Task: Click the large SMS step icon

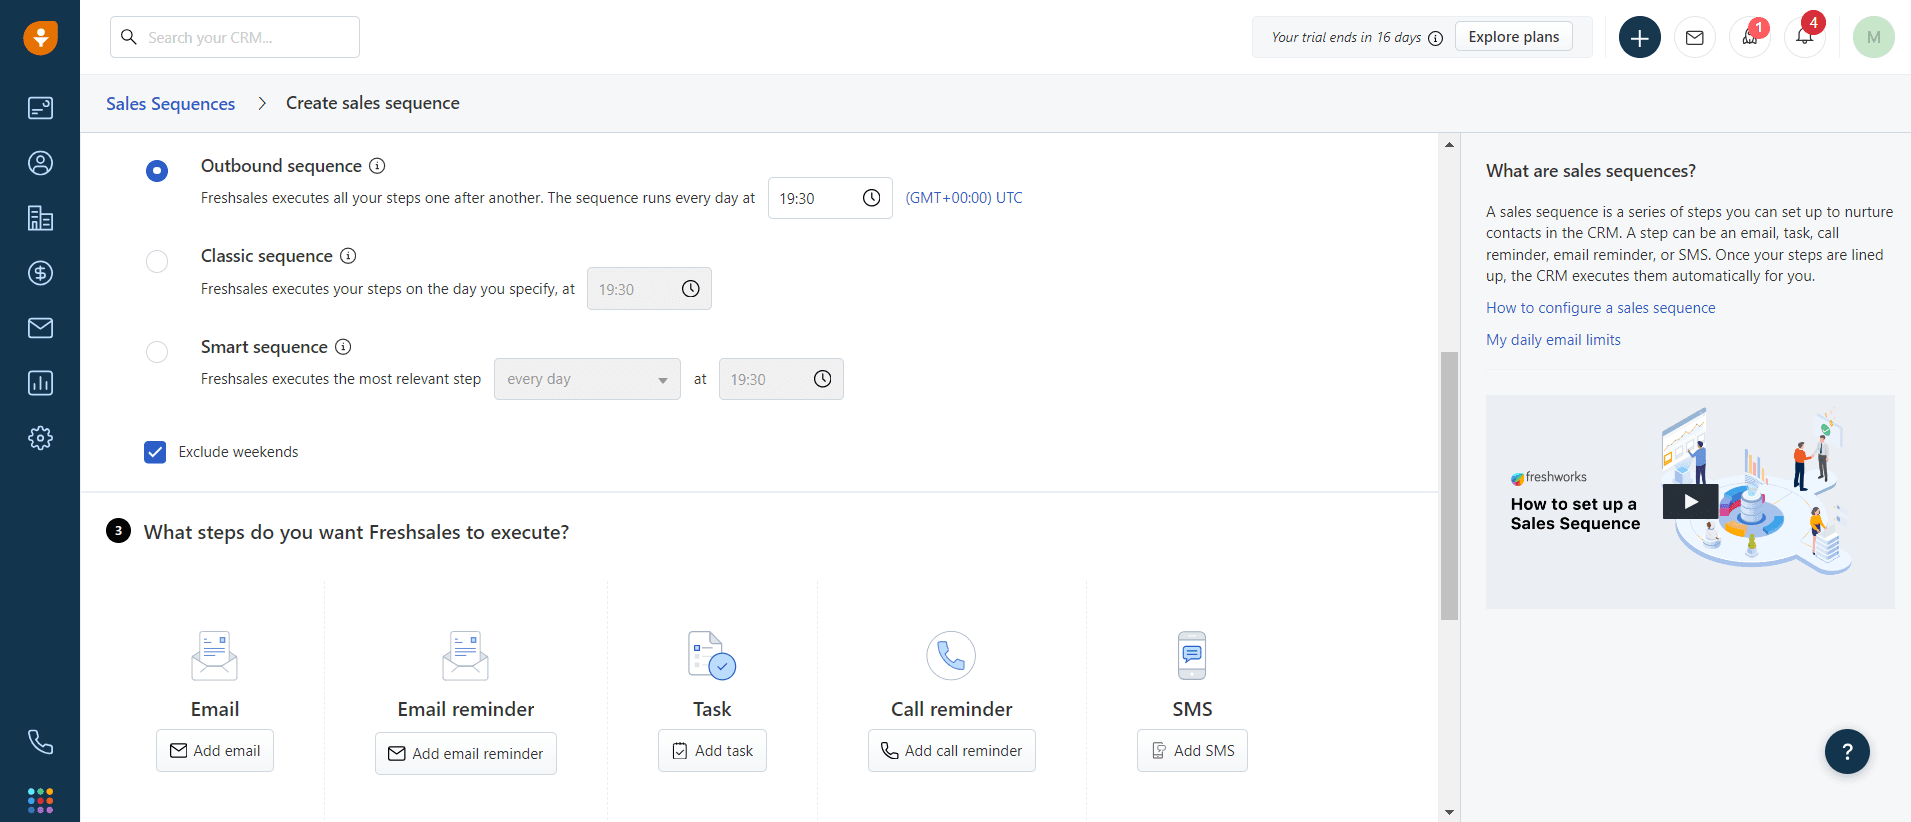Action: pyautogui.click(x=1192, y=656)
